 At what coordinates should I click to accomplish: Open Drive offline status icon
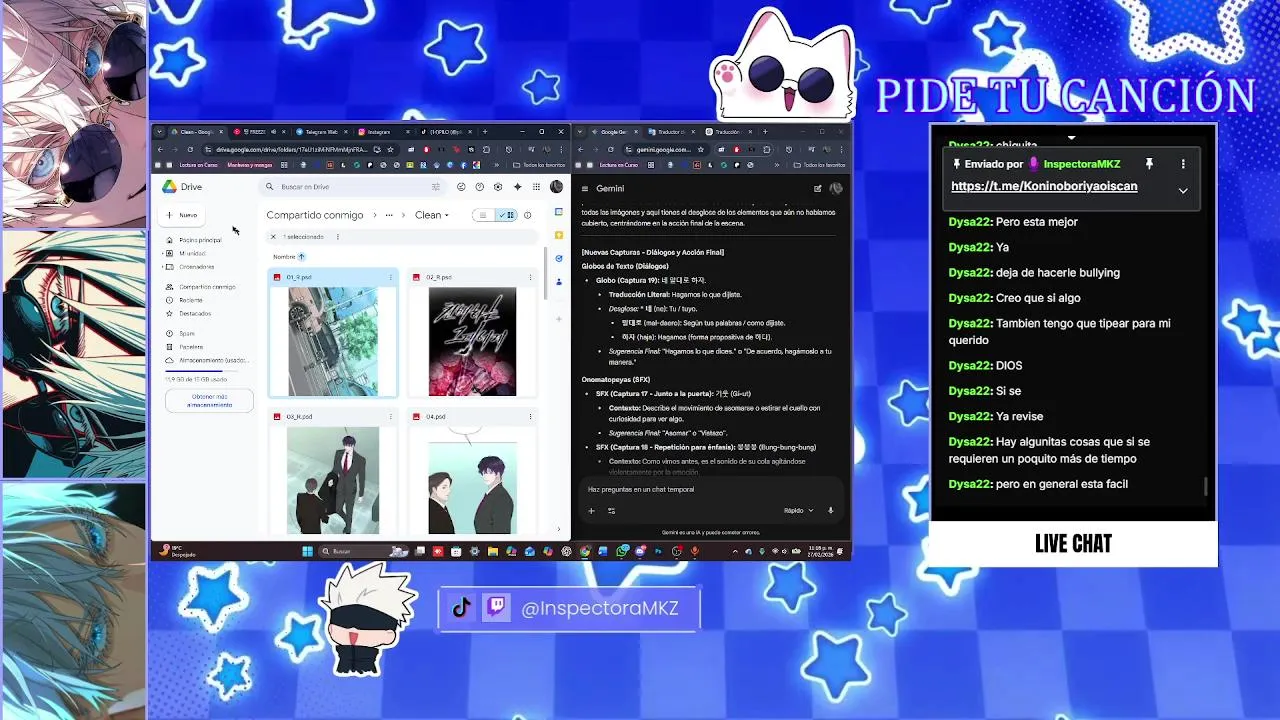point(461,187)
